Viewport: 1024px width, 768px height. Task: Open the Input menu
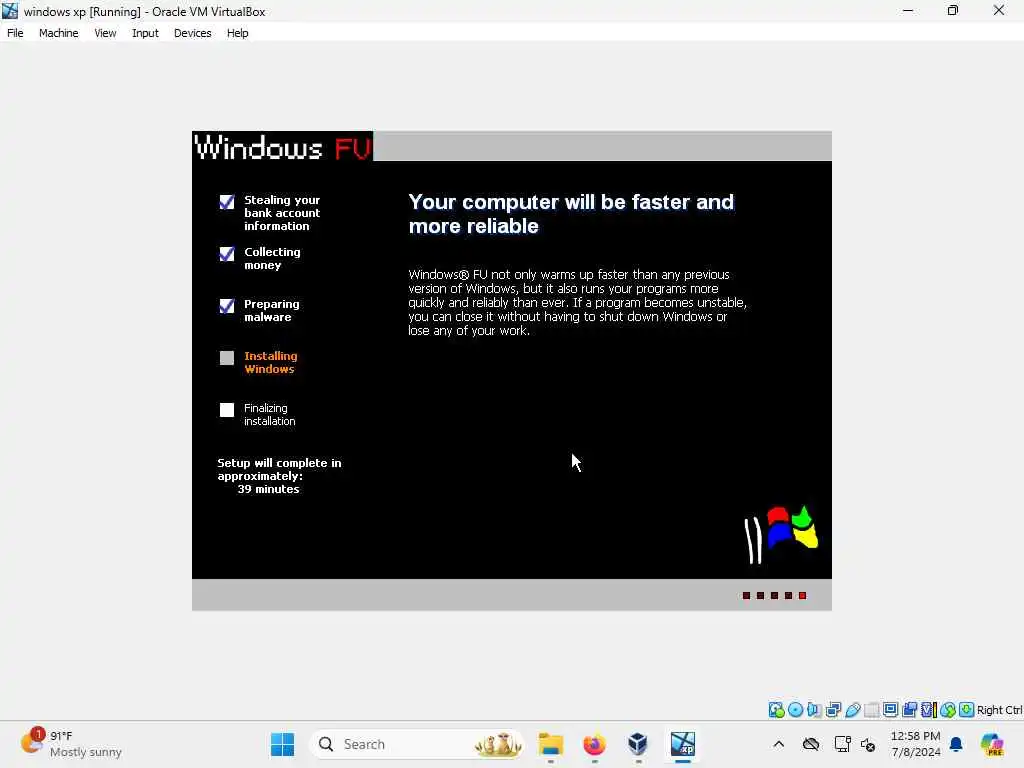pos(145,33)
